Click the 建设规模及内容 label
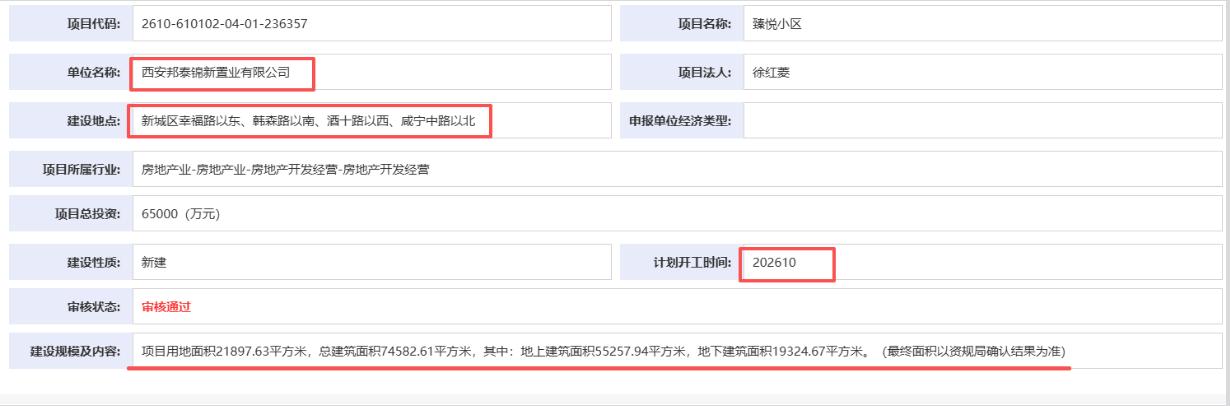The image size is (1230, 406). pos(73,351)
